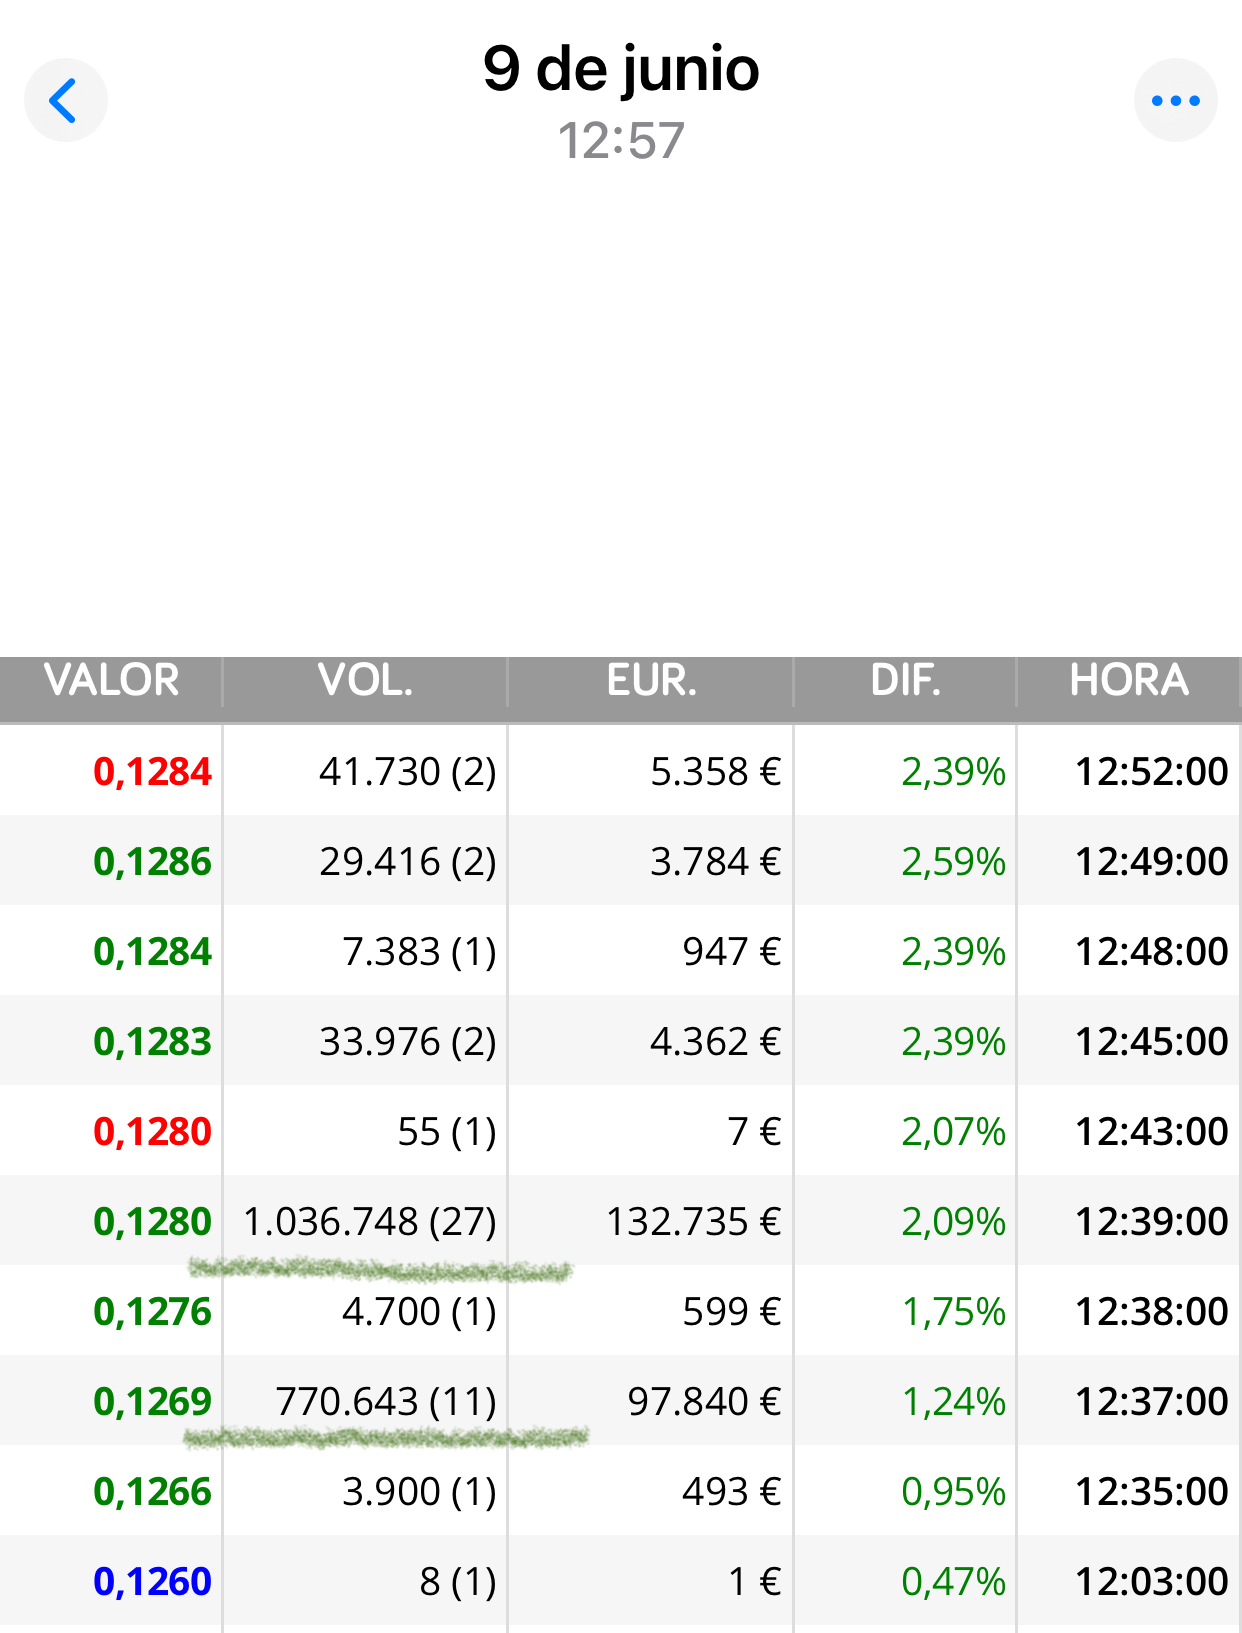Screen dimensions: 1242x1633
Task: Select the 0,47% difference cell
Action: (953, 1582)
